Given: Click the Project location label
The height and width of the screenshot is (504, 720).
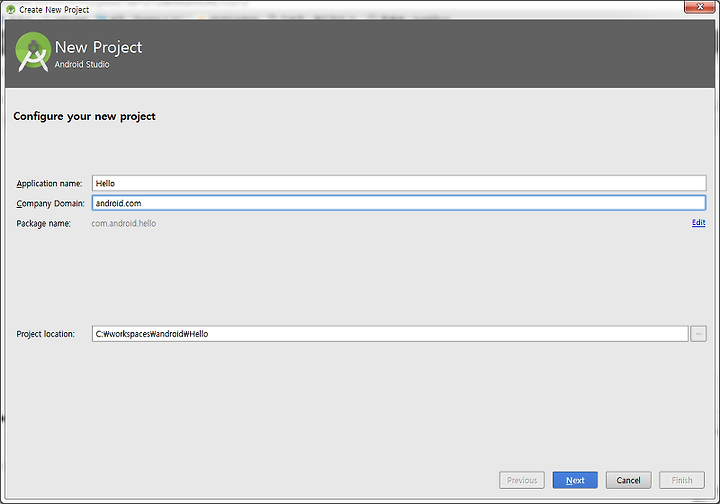Looking at the screenshot, I should pyautogui.click(x=45, y=334).
